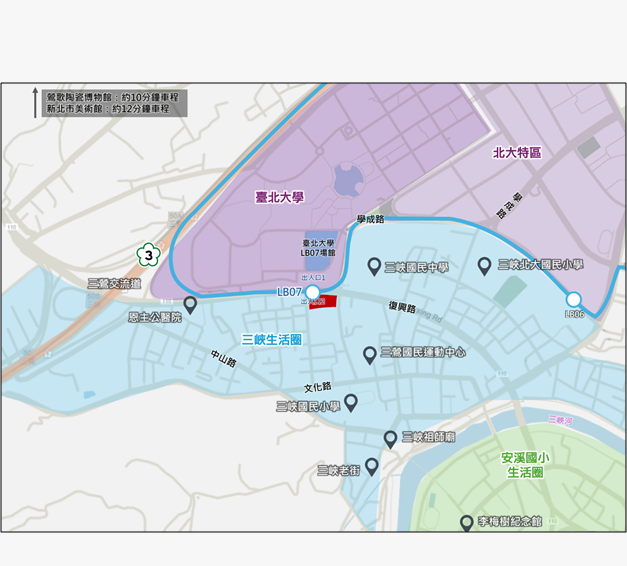Click the 鶯歌陶瓷博物館 travel time note

click(x=112, y=97)
